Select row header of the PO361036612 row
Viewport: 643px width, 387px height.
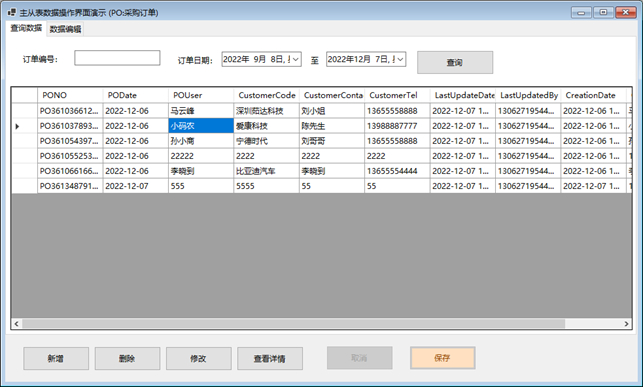(25, 111)
